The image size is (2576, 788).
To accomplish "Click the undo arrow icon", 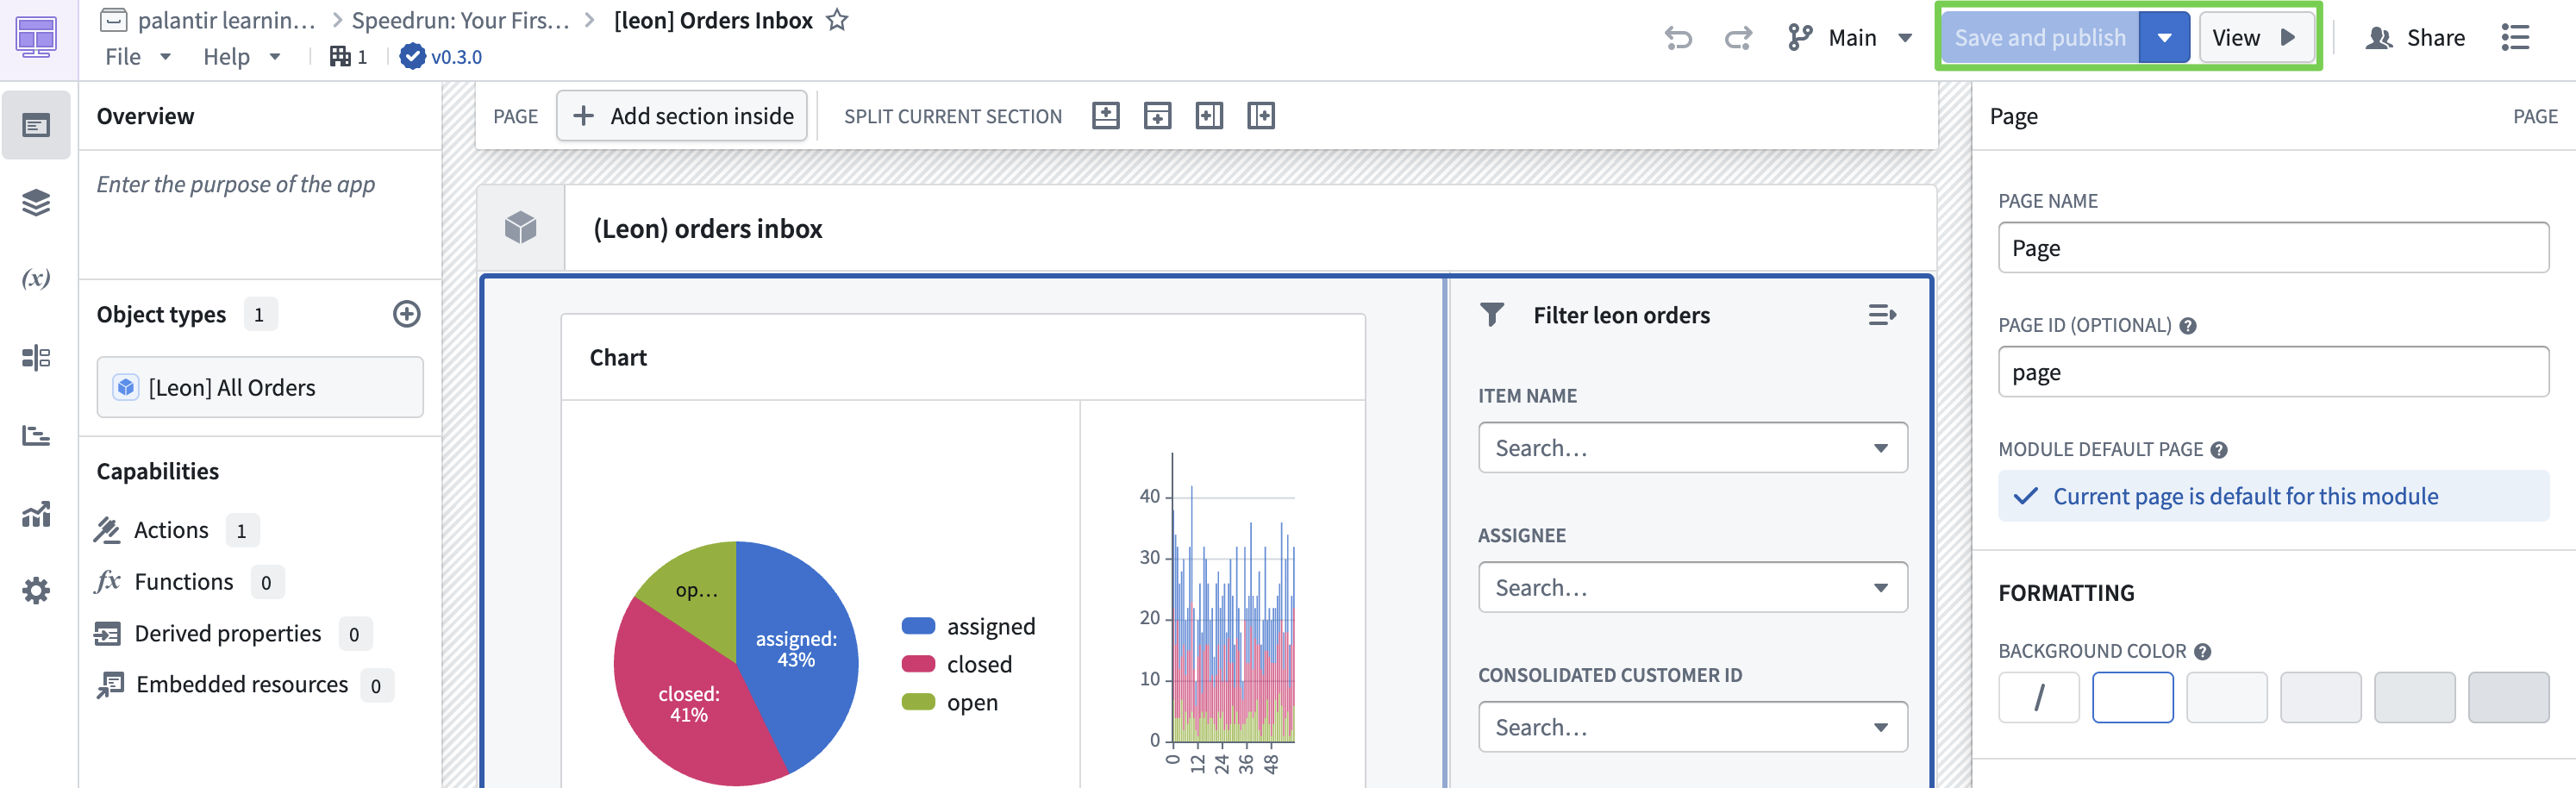I will [x=1677, y=38].
